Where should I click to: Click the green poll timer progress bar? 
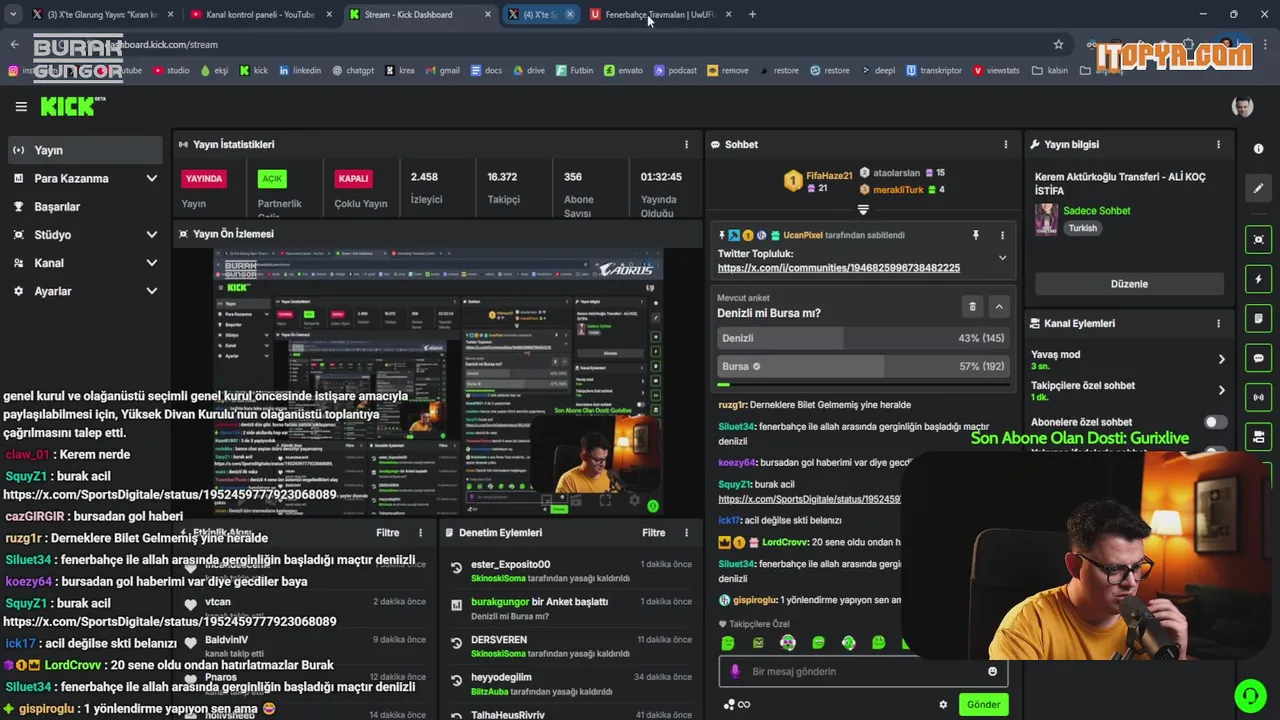pos(723,385)
